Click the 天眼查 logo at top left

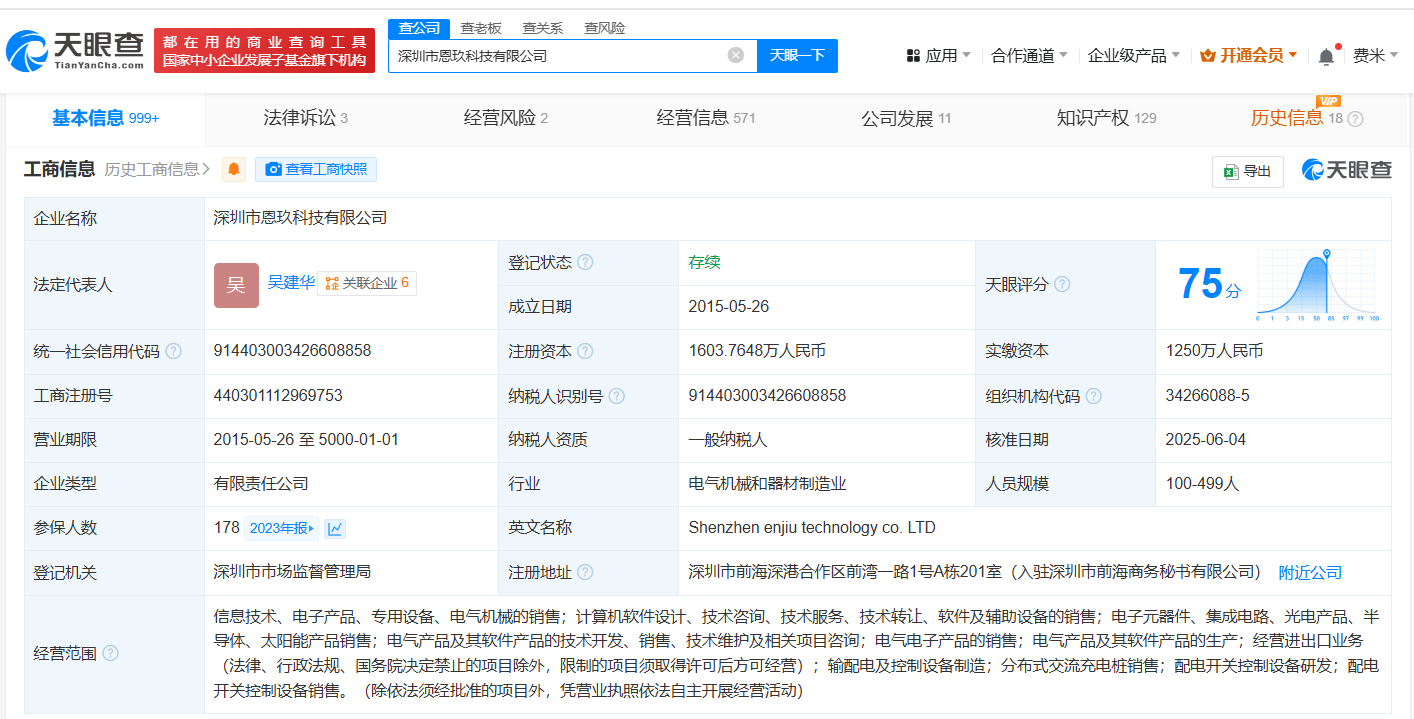75,50
